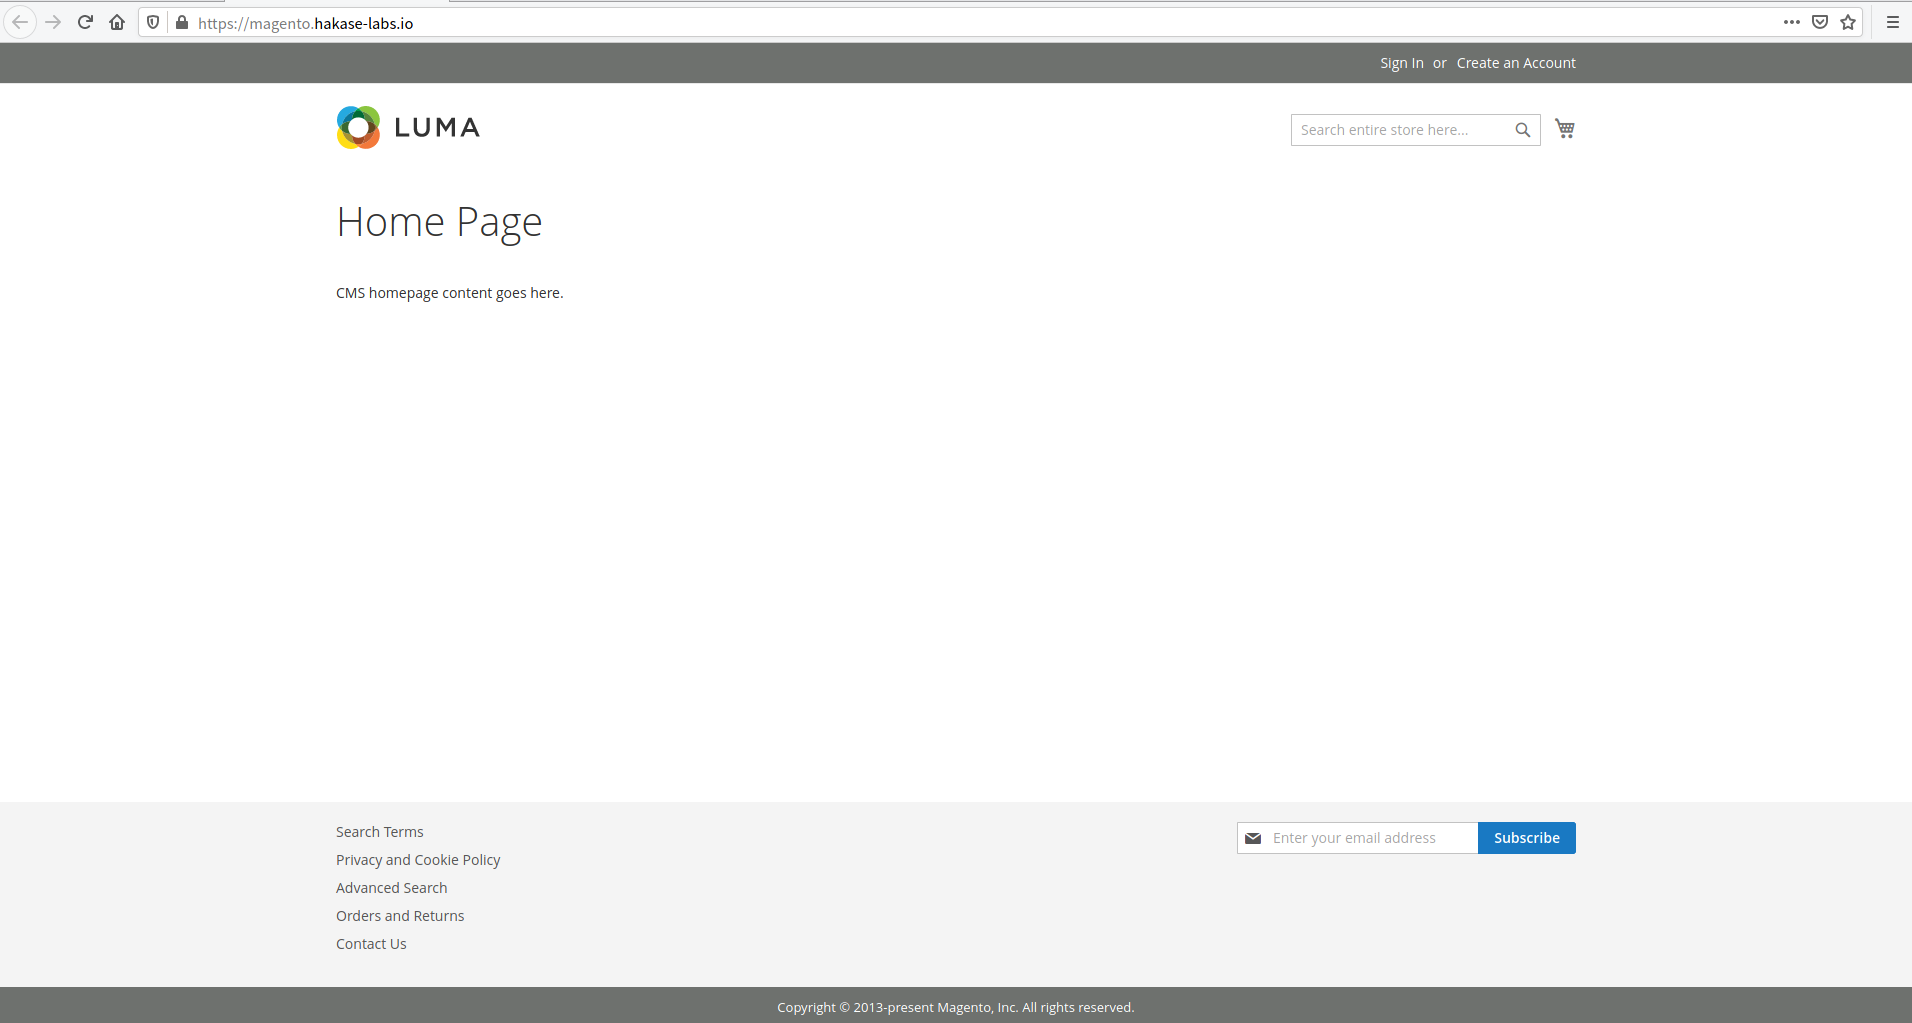This screenshot has height=1023, width=1912.
Task: Click the magnifier search submit icon
Action: (1522, 130)
